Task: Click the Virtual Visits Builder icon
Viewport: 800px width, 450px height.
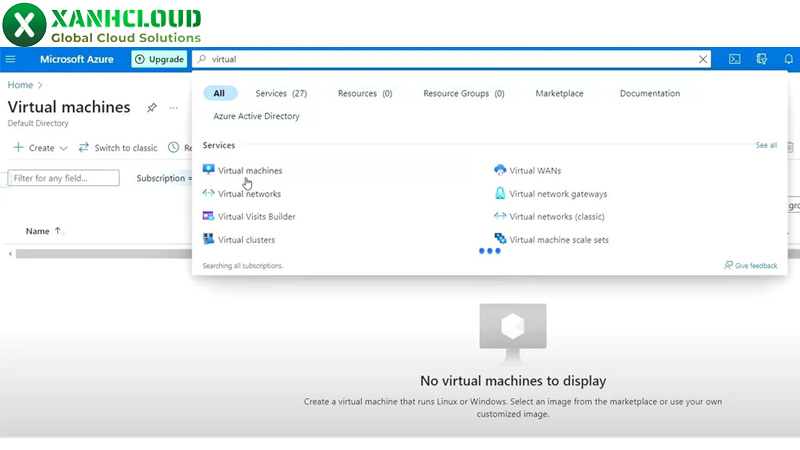Action: click(x=208, y=216)
